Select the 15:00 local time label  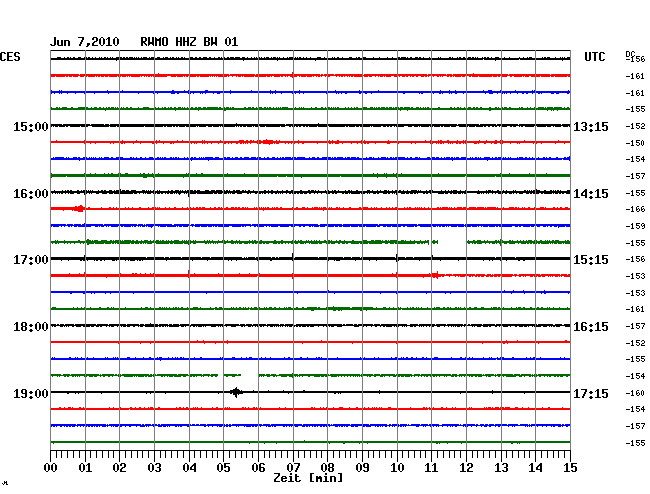[x=31, y=126]
